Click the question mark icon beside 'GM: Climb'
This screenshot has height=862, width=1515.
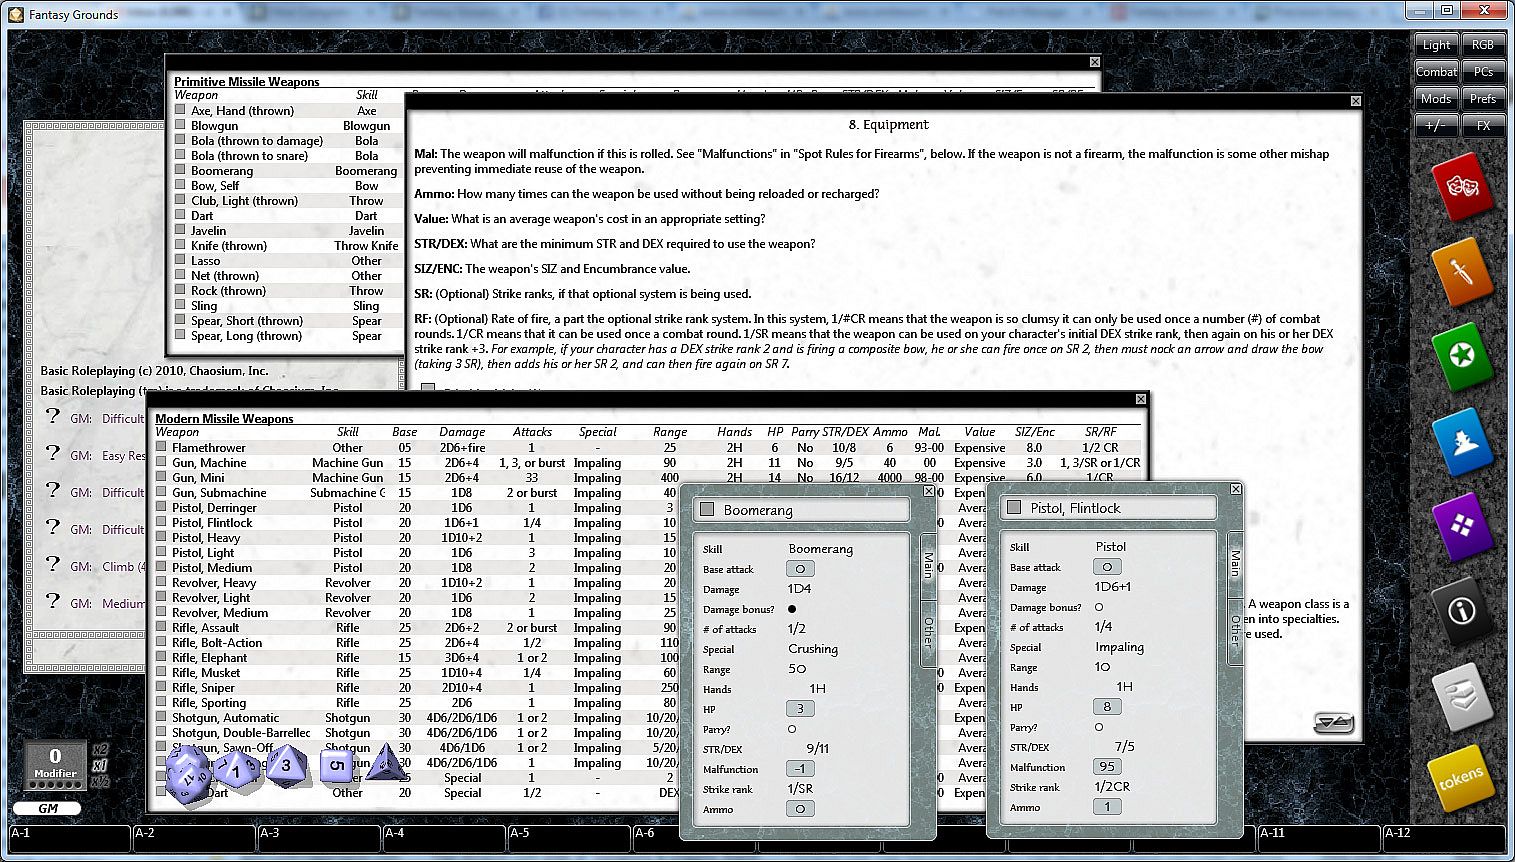pos(53,565)
